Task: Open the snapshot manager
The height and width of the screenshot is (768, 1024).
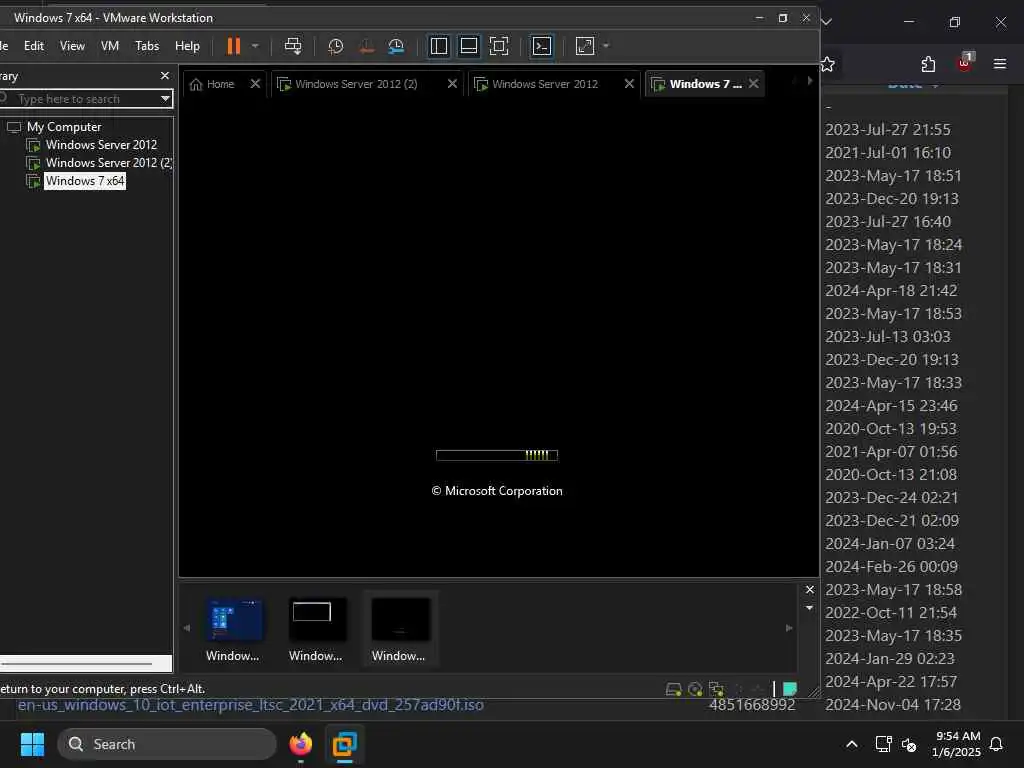Action: [396, 46]
